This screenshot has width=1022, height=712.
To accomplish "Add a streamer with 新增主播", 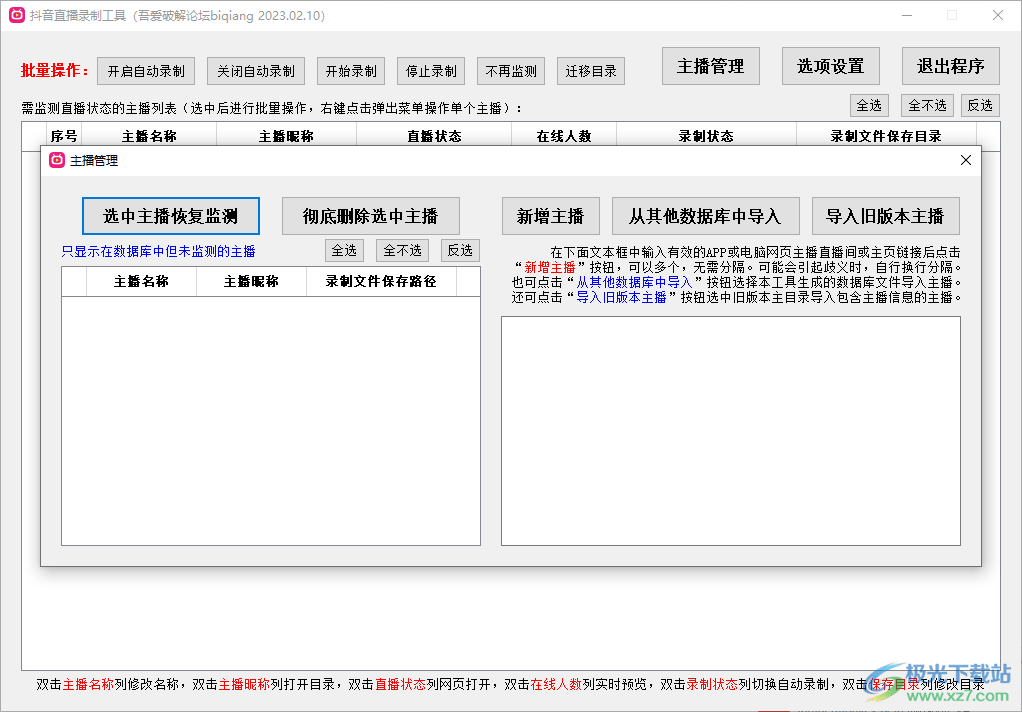I will (x=550, y=215).
